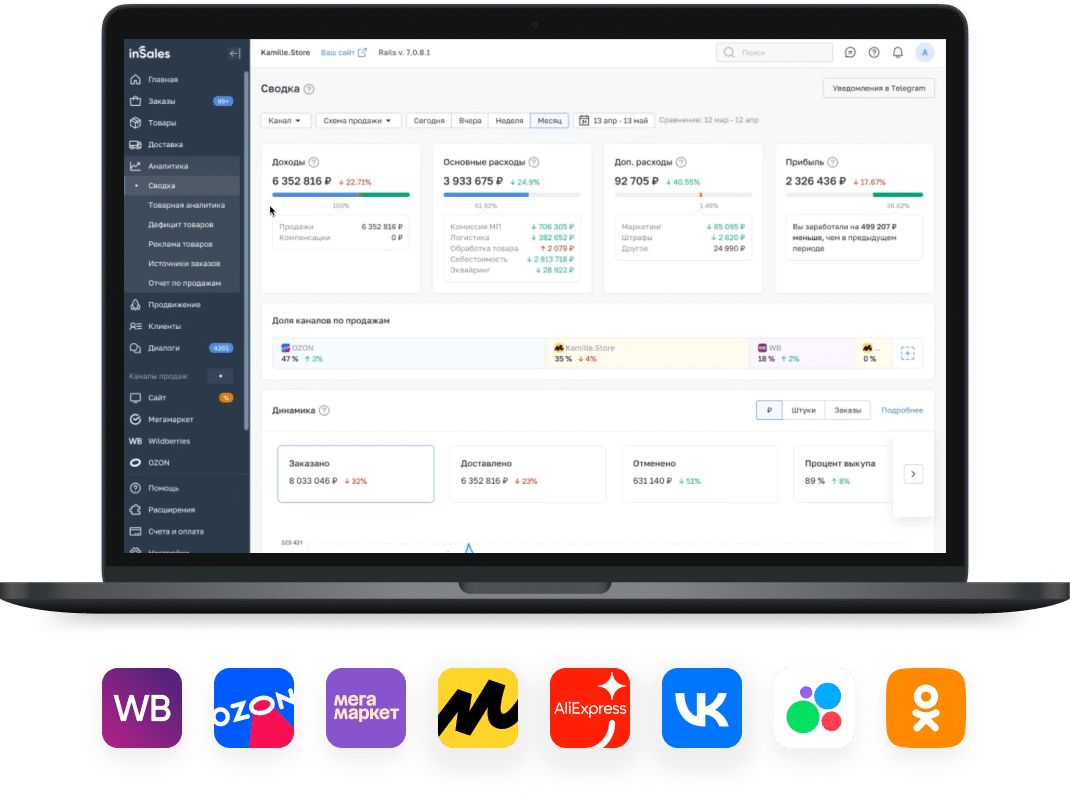Expand the Схема продажи dropdown
Image resolution: width=1070 pixels, height=796 pixels.
point(358,121)
